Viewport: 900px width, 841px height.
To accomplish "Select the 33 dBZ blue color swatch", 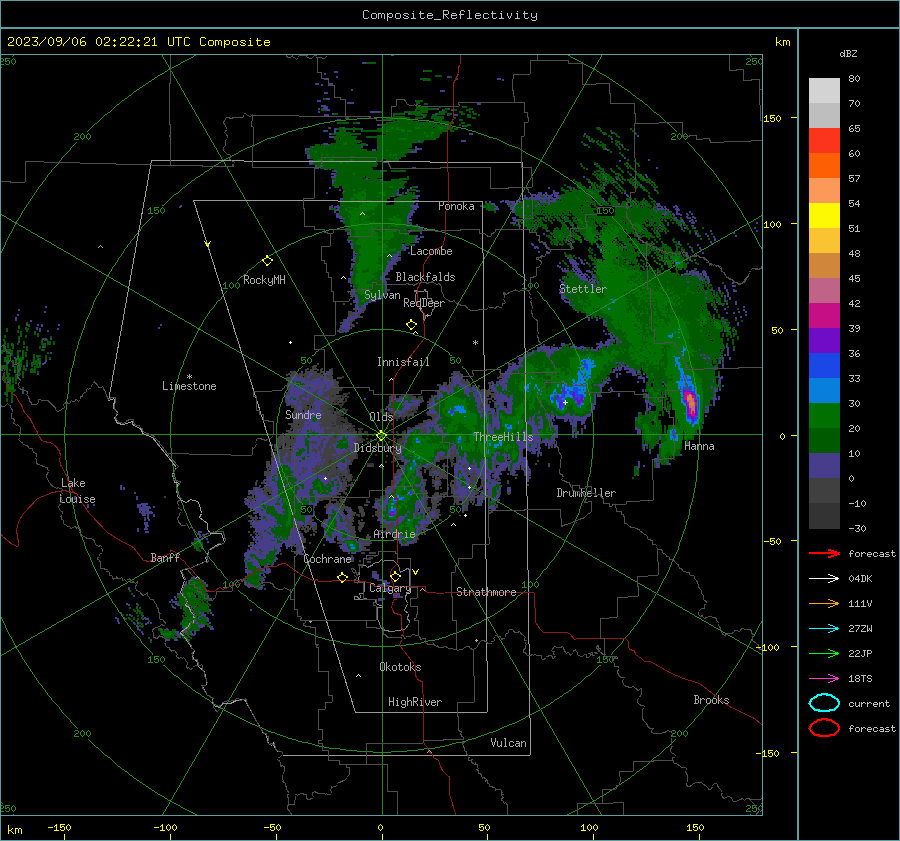I will pyautogui.click(x=824, y=365).
